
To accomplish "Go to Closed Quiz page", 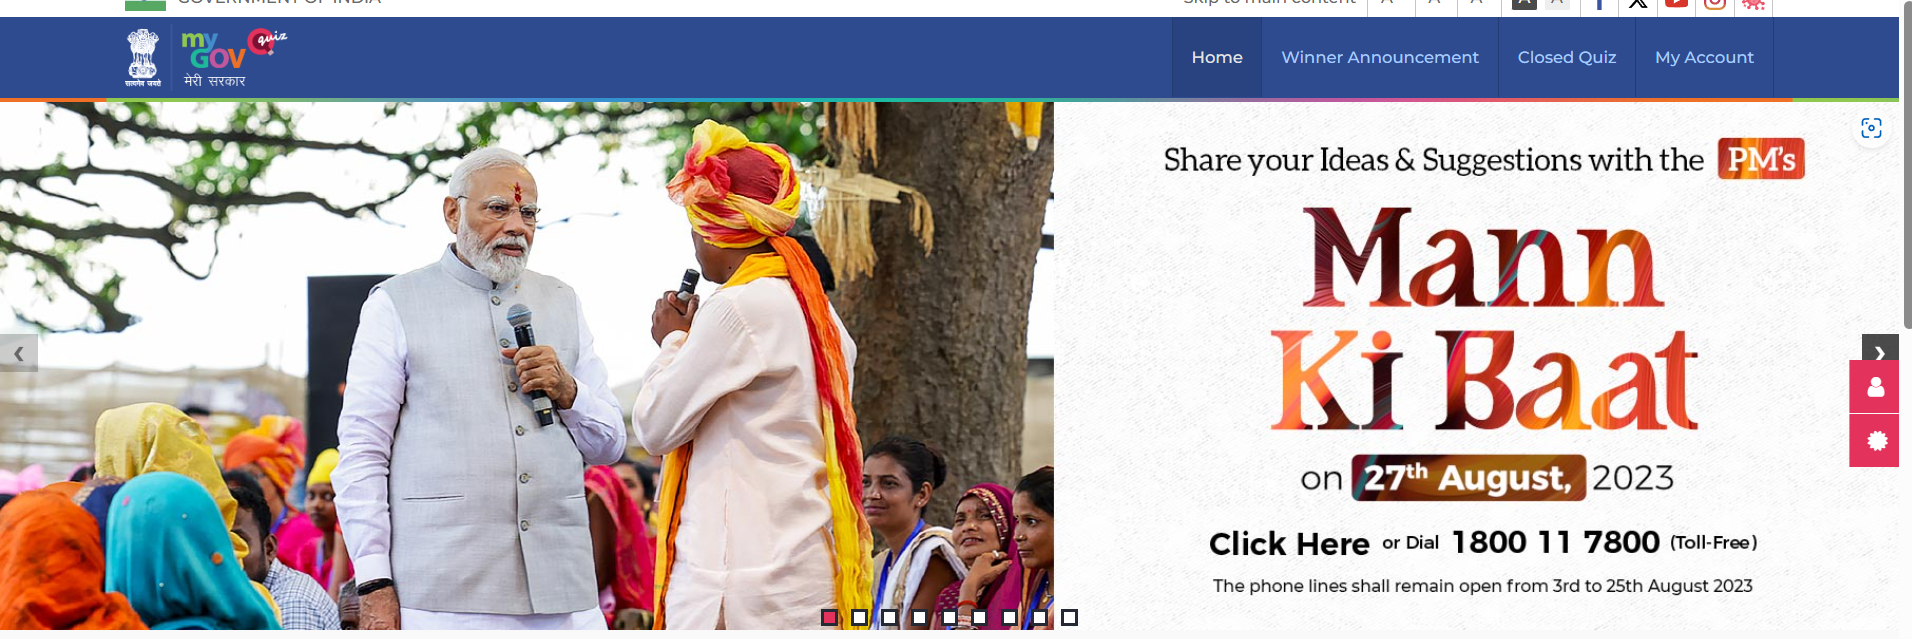I will (x=1567, y=58).
